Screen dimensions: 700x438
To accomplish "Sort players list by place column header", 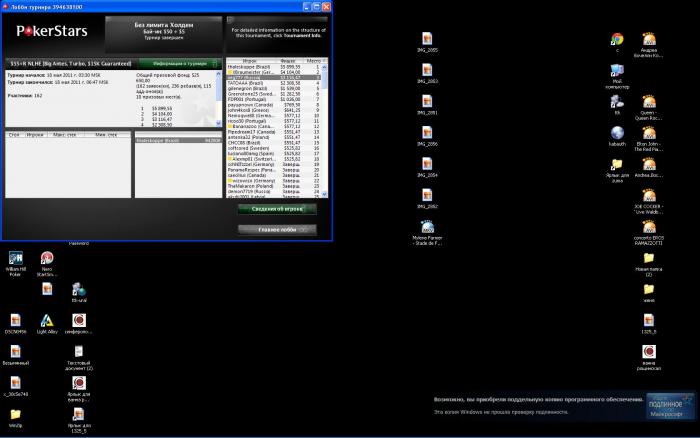I will (x=313, y=60).
